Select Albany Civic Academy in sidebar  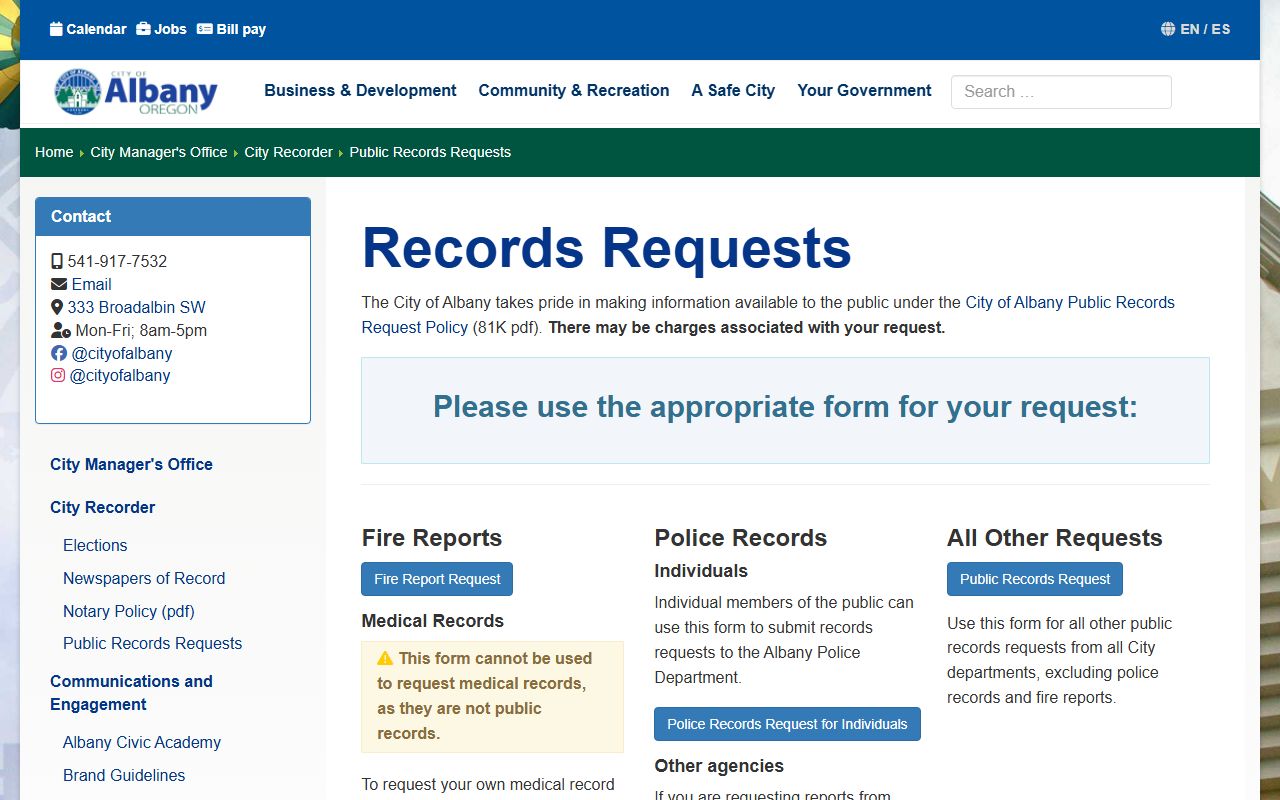pos(142,742)
